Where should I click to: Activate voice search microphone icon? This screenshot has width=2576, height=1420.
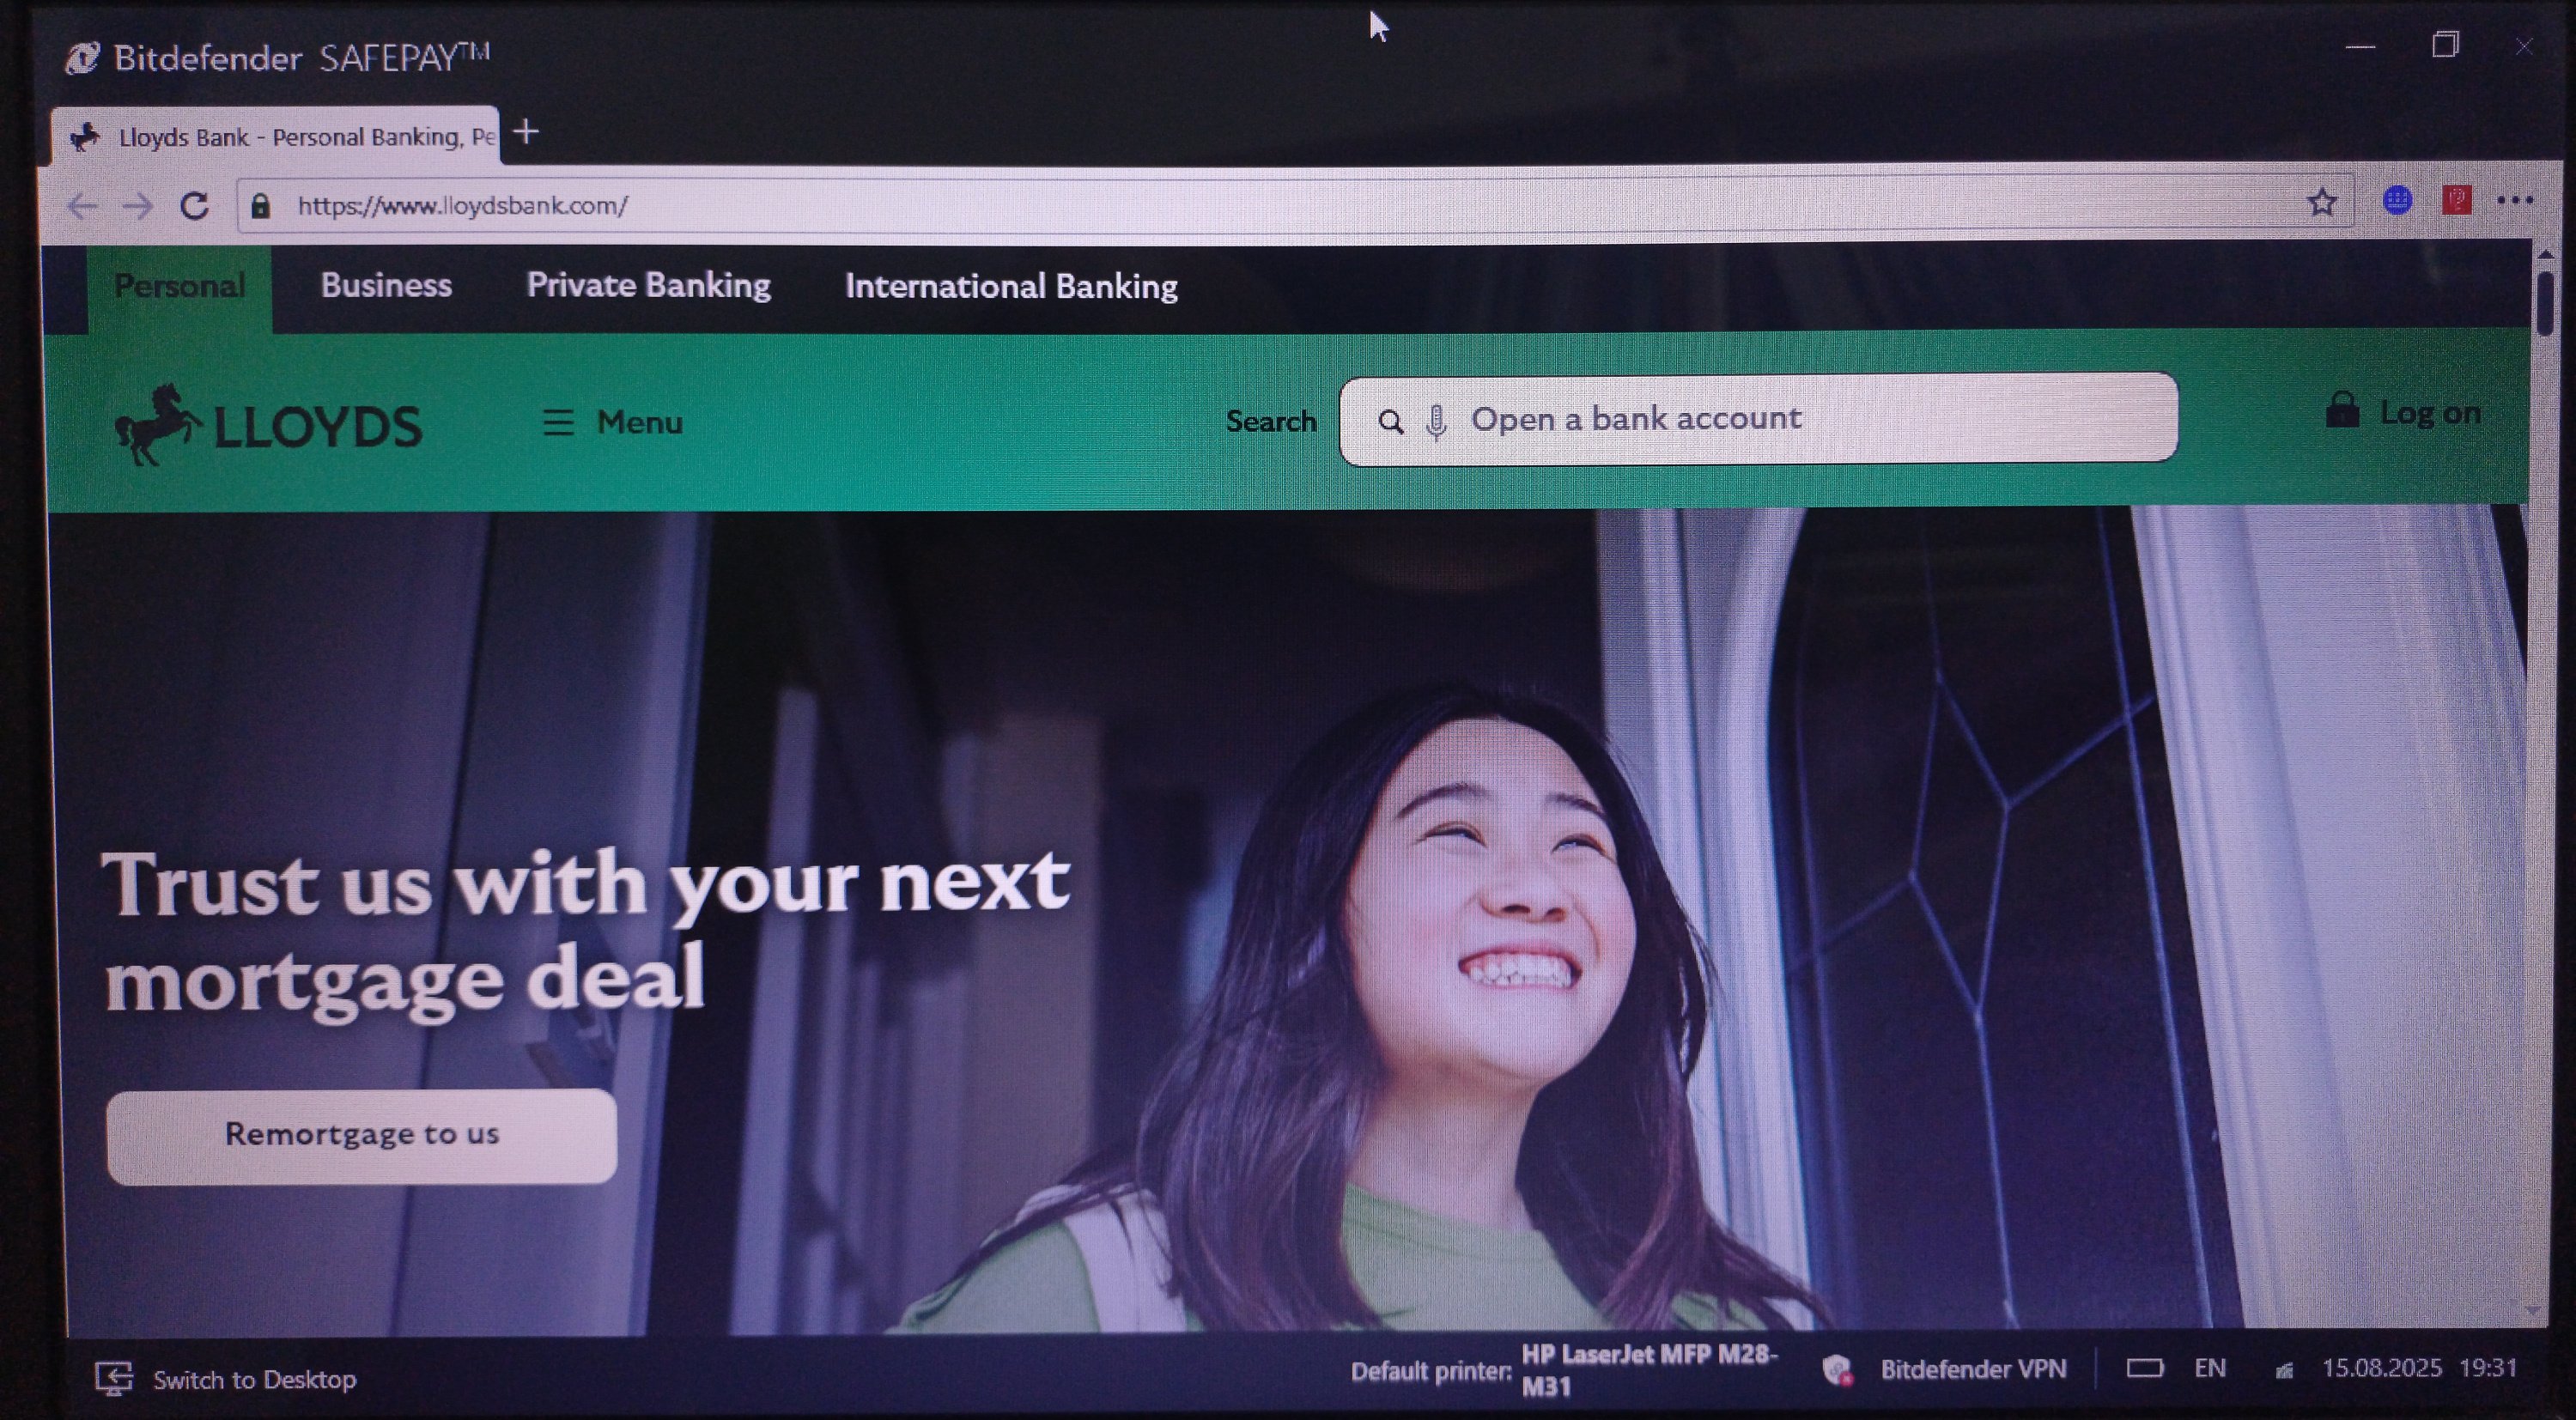pyautogui.click(x=1436, y=422)
